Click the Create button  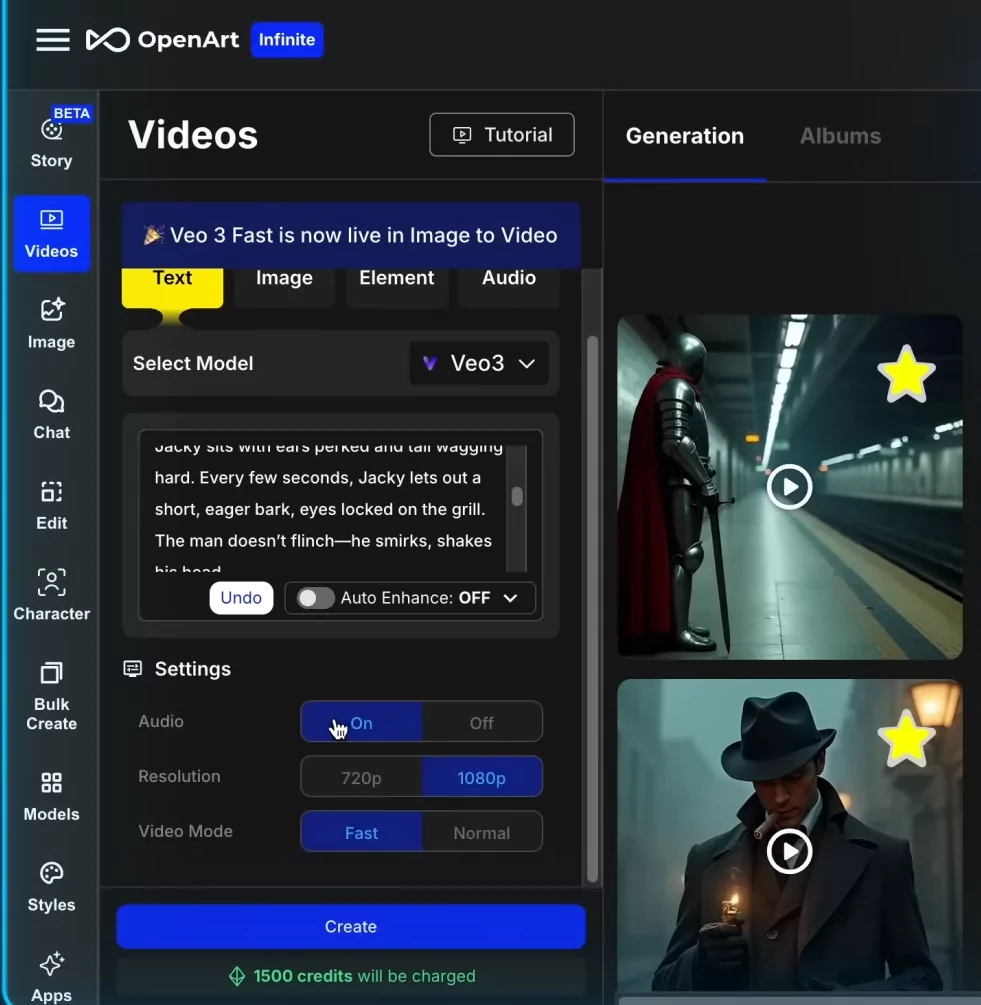(x=350, y=927)
